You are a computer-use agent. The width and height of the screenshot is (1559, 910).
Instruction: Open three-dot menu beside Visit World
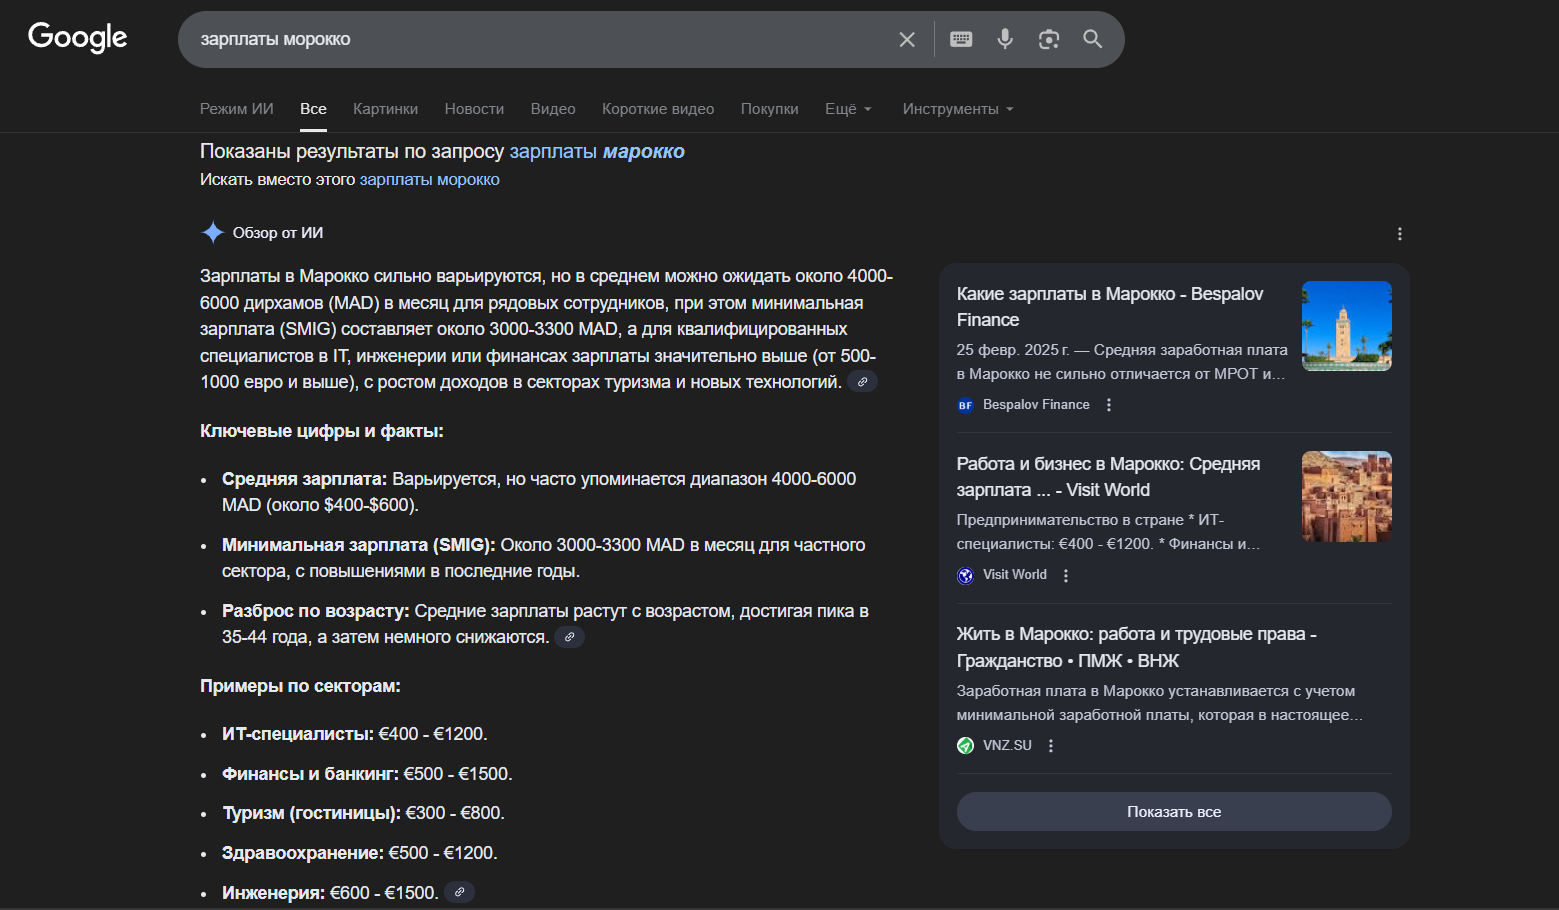[x=1066, y=575]
